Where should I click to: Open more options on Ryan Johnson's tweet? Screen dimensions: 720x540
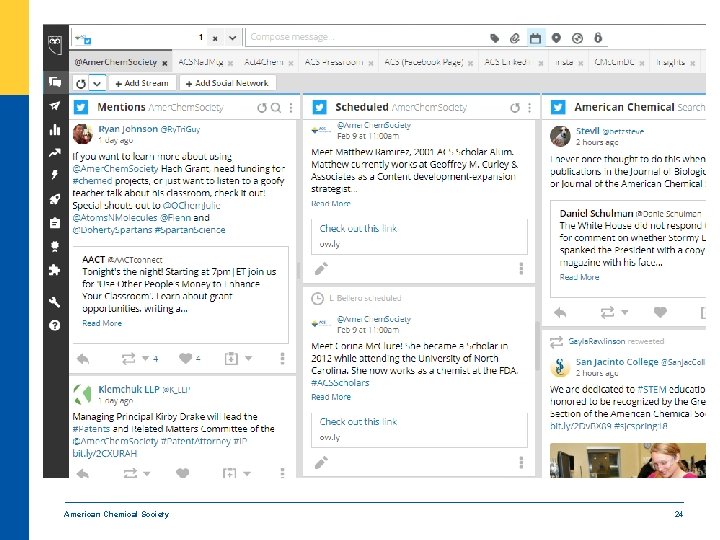282,358
